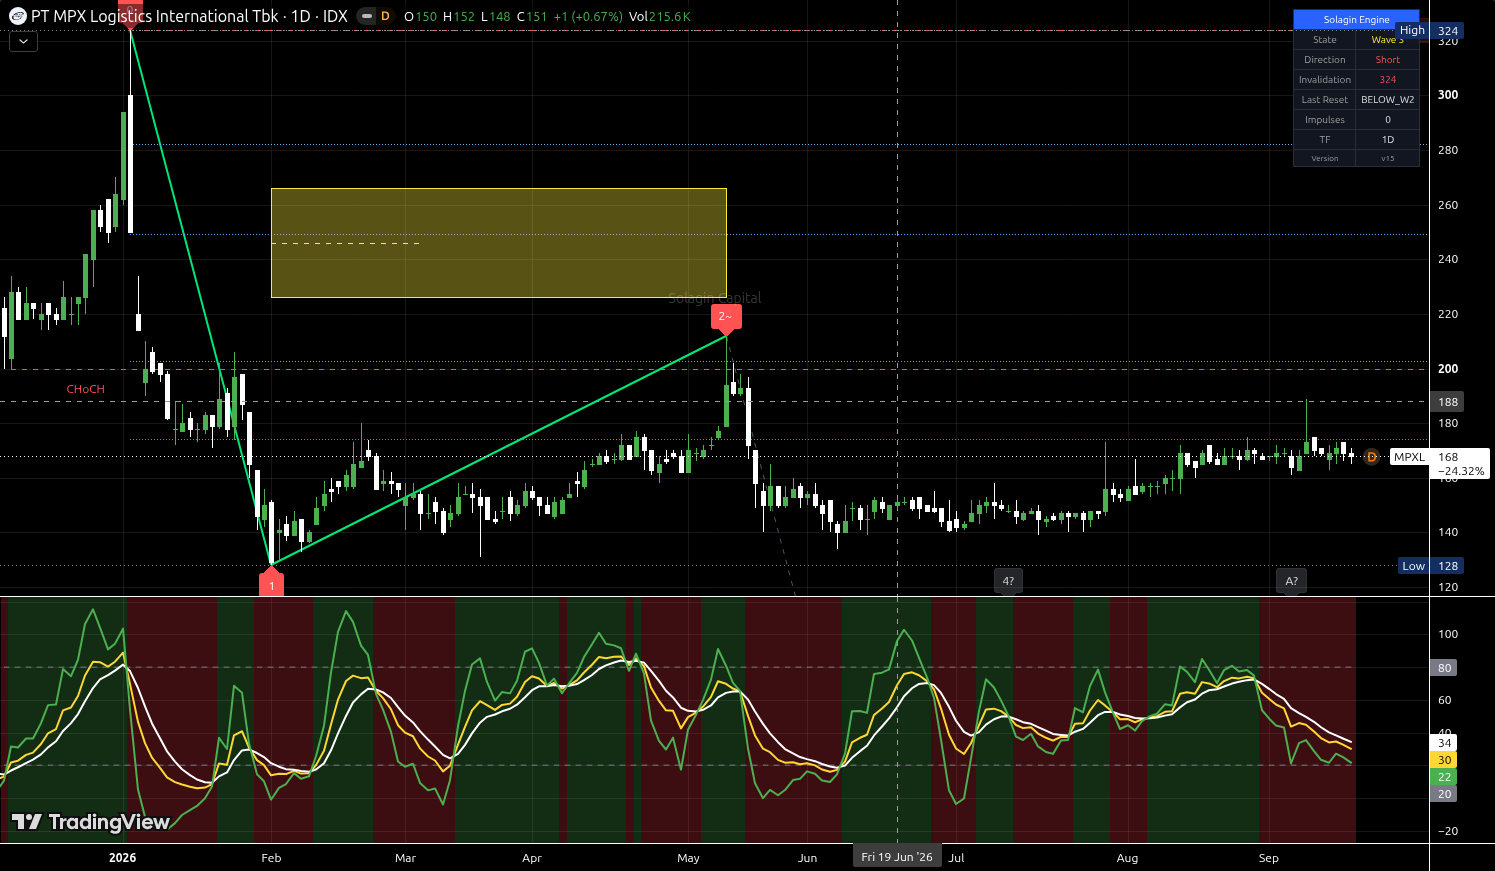
Task: Click the gray 20 oscillator level label
Action: tap(1444, 794)
